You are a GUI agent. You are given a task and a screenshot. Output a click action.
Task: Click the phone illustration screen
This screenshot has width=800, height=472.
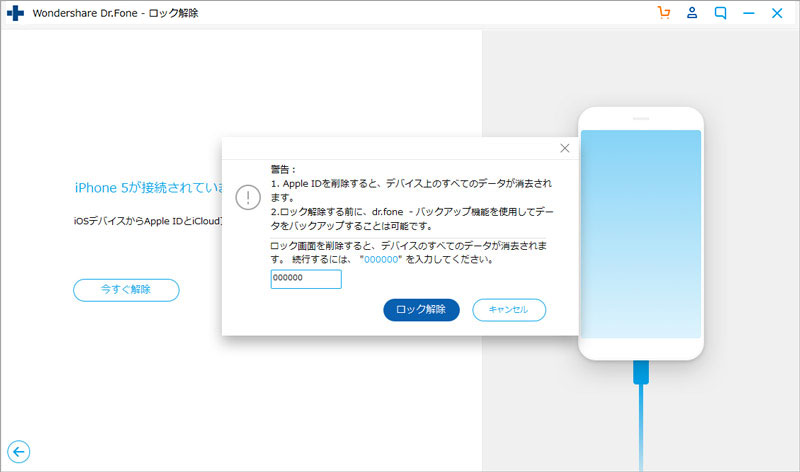[641, 234]
